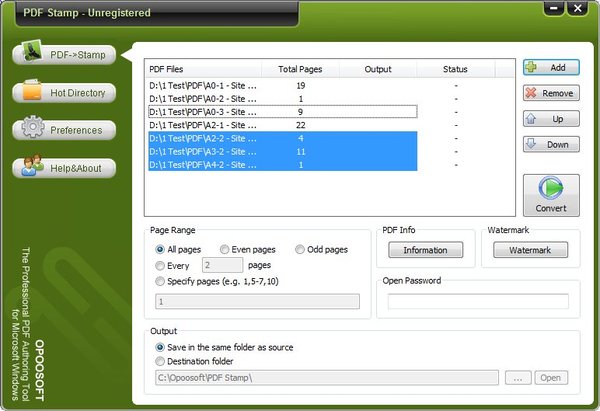Sort by the PDF Files column header
The height and width of the screenshot is (411, 600).
pos(203,69)
